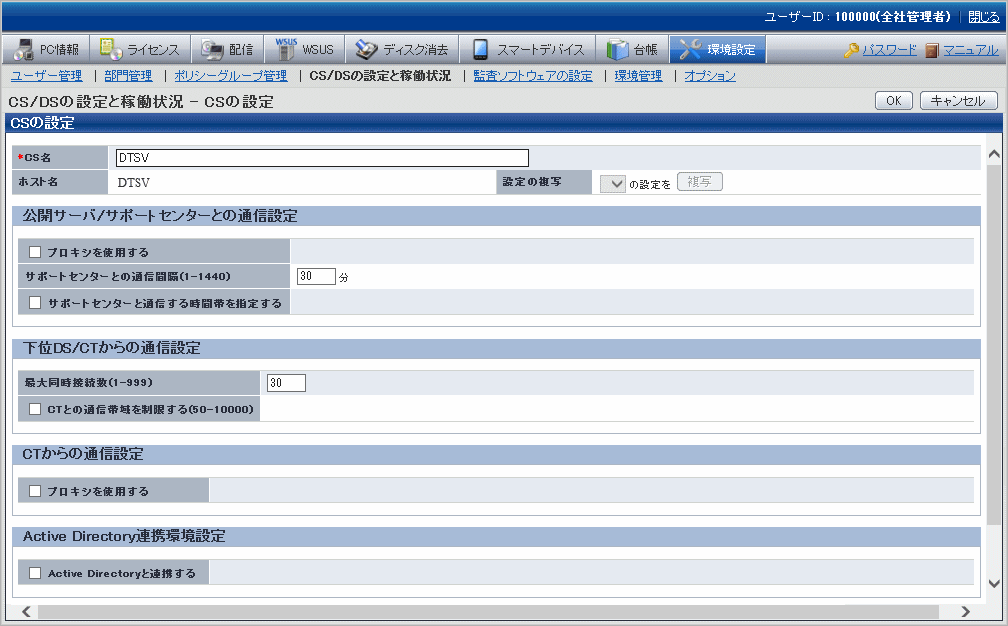
Task: Open the ディスク消去 tab
Action: pyautogui.click(x=402, y=49)
